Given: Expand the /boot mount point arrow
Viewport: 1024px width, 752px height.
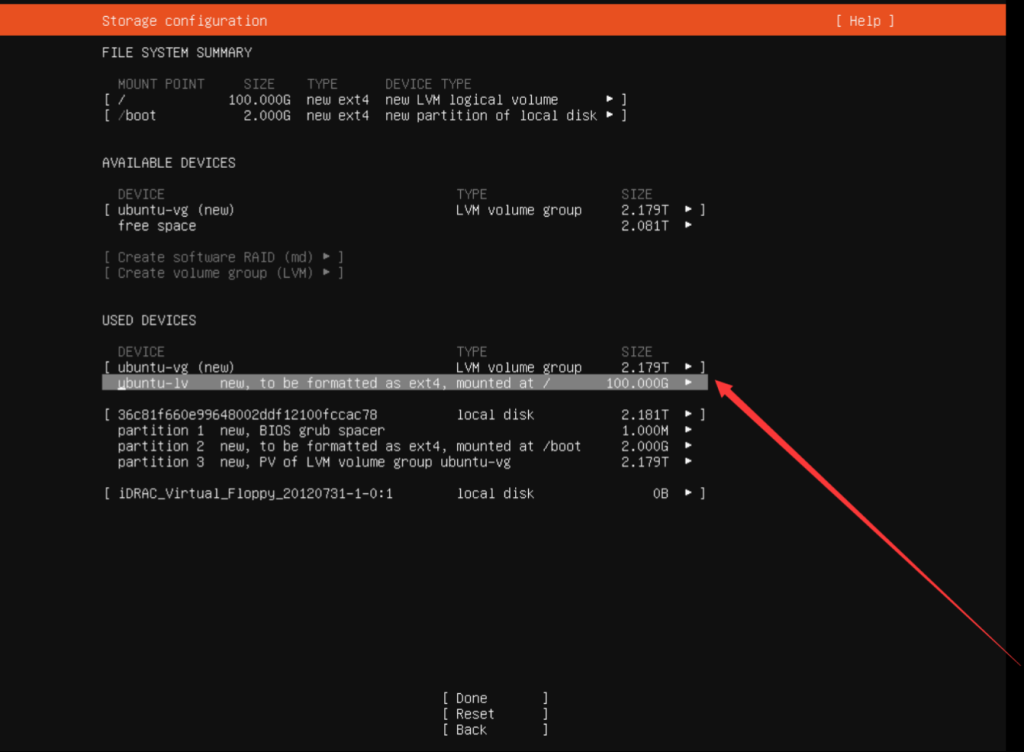Looking at the screenshot, I should pyautogui.click(x=610, y=116).
